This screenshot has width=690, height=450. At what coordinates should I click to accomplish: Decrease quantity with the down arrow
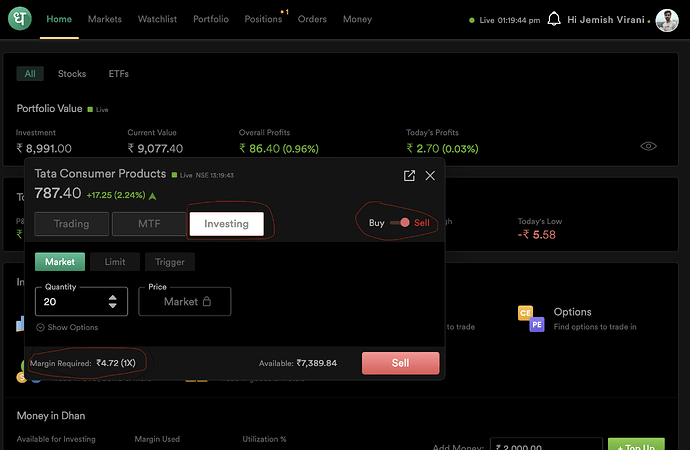112,306
